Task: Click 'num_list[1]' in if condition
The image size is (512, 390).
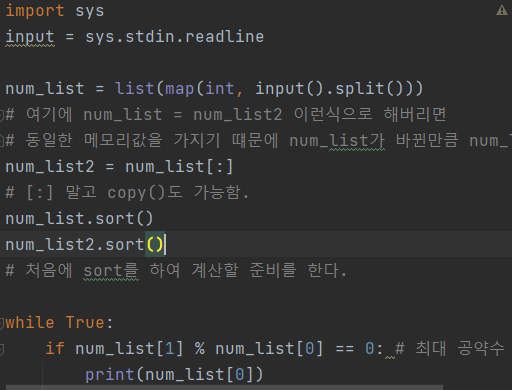Action: point(129,349)
